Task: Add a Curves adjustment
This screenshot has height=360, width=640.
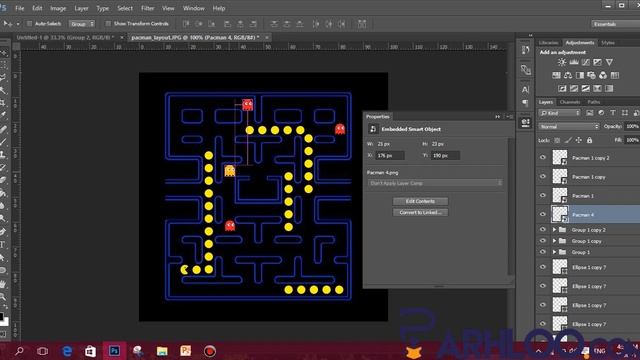Action: 586,62
